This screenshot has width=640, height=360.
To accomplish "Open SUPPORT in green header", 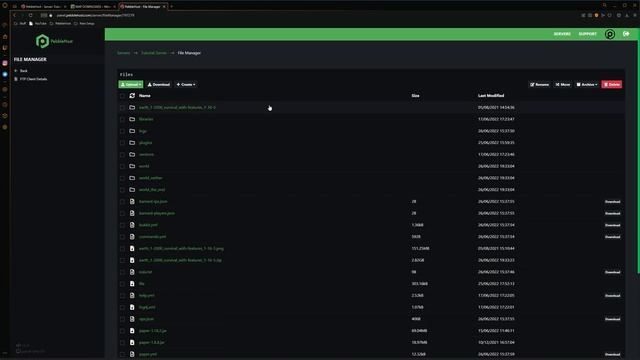I will point(587,34).
